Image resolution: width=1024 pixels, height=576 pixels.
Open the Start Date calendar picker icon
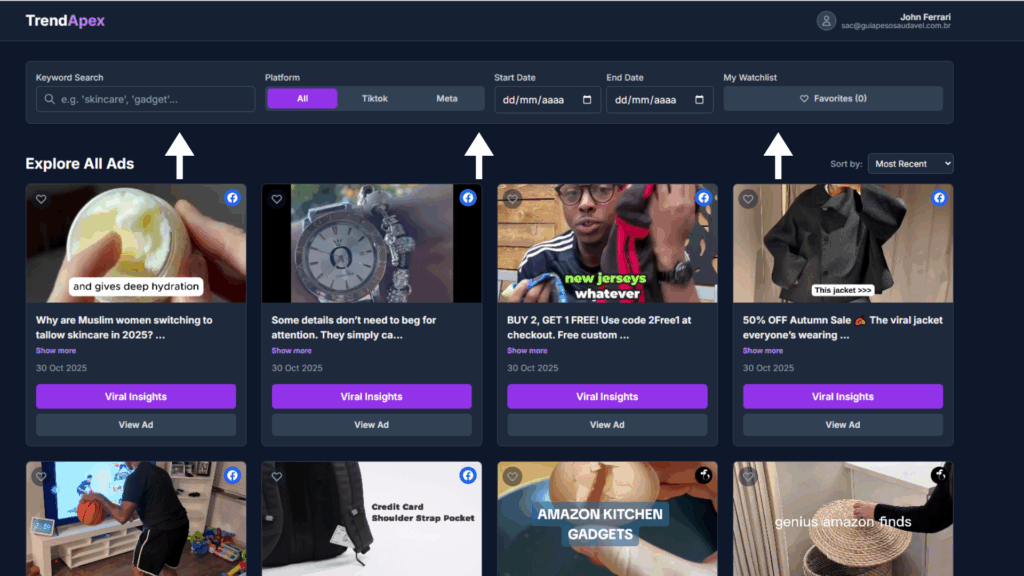(587, 100)
